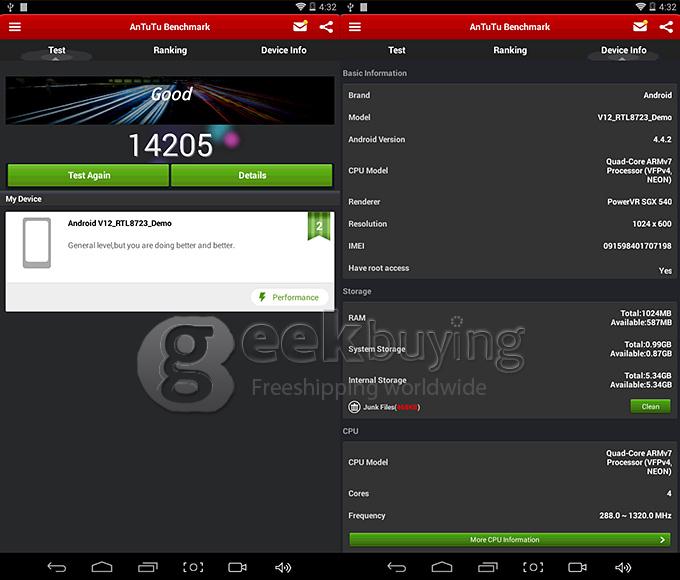This screenshot has height=580, width=680.
Task: Tap the Cores value 4
Action: tap(669, 493)
